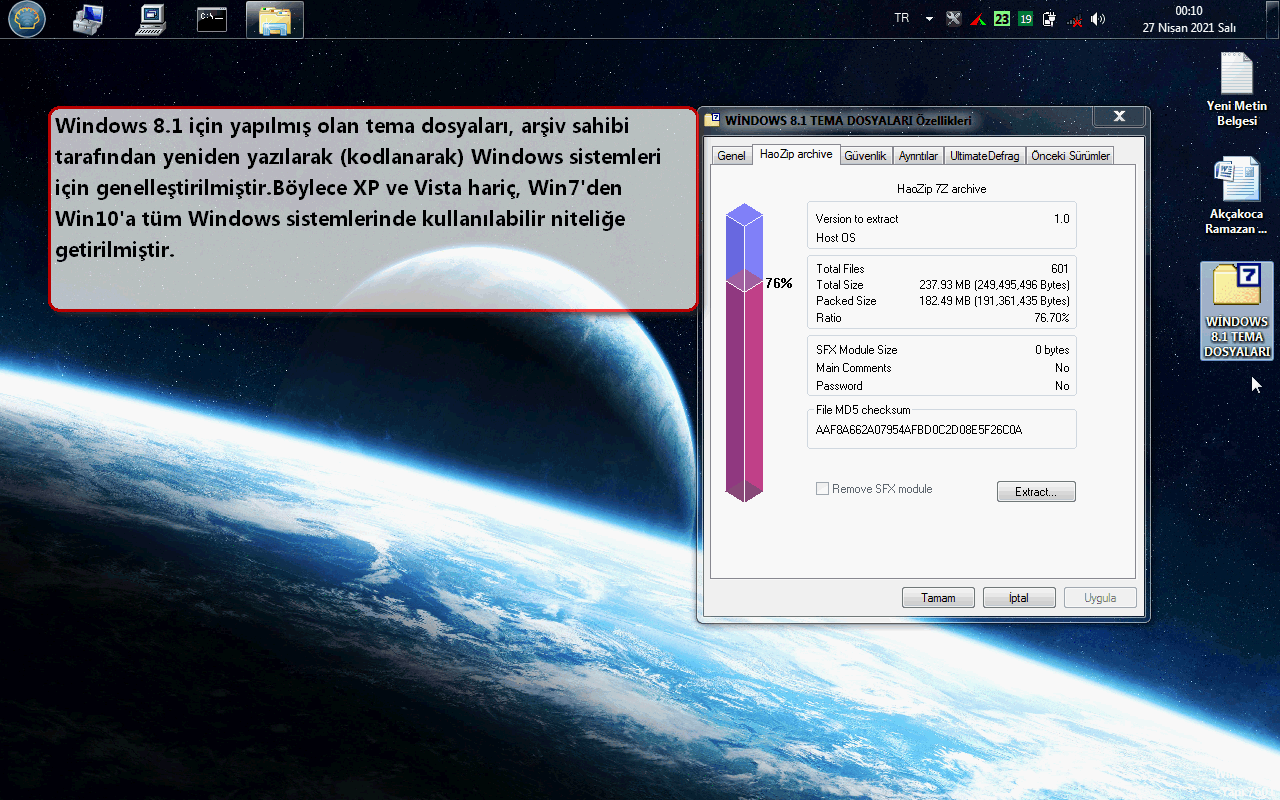
Task: Open the Ayrıntılar tab
Action: (x=918, y=156)
